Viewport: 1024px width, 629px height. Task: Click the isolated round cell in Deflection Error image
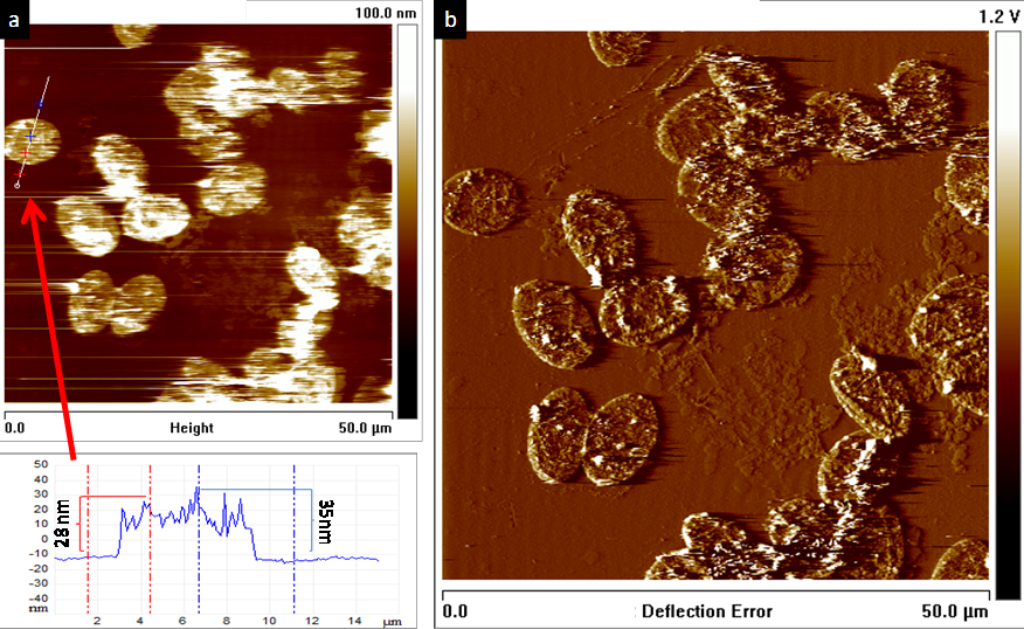(483, 202)
